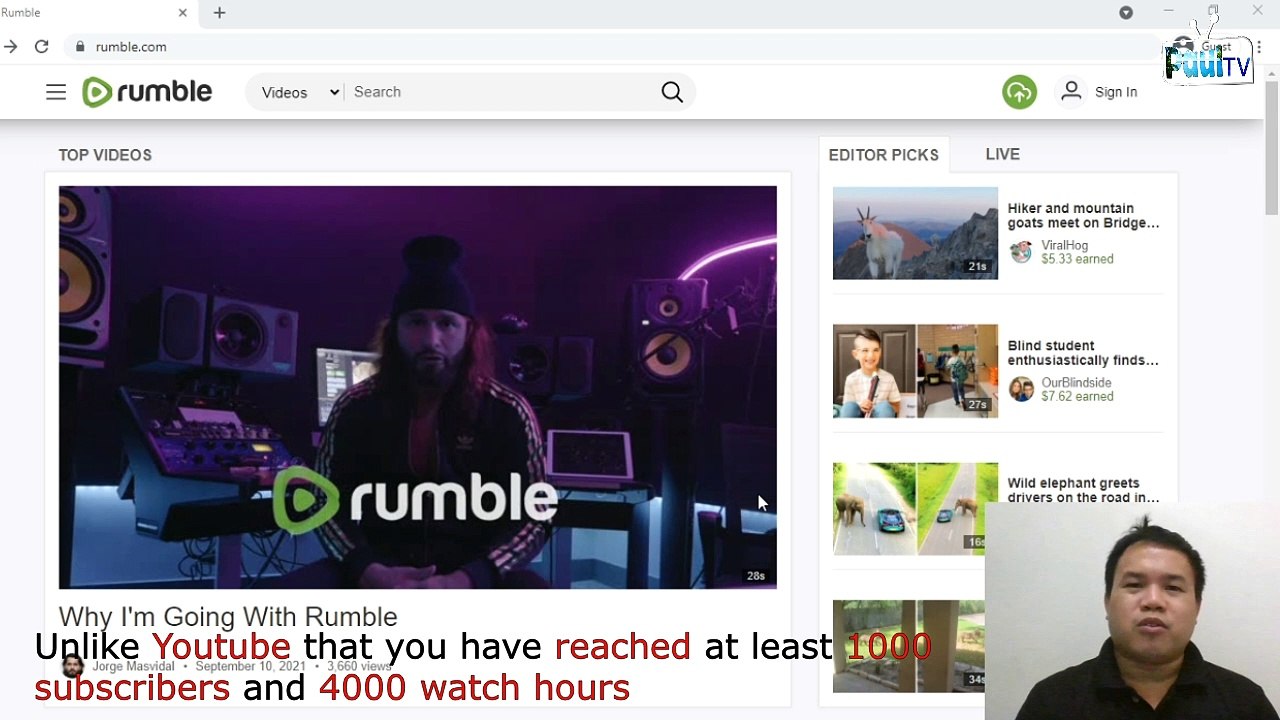
Task: Open the blind student video thumbnail
Action: click(x=915, y=371)
